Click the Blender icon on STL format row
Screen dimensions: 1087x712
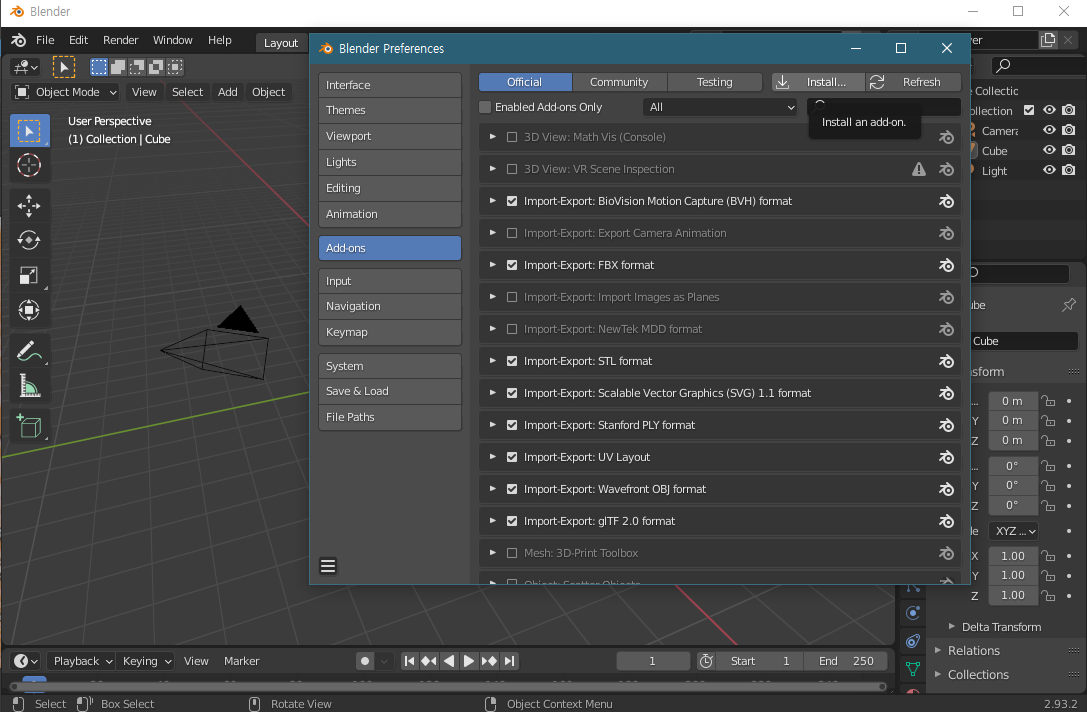(x=946, y=361)
